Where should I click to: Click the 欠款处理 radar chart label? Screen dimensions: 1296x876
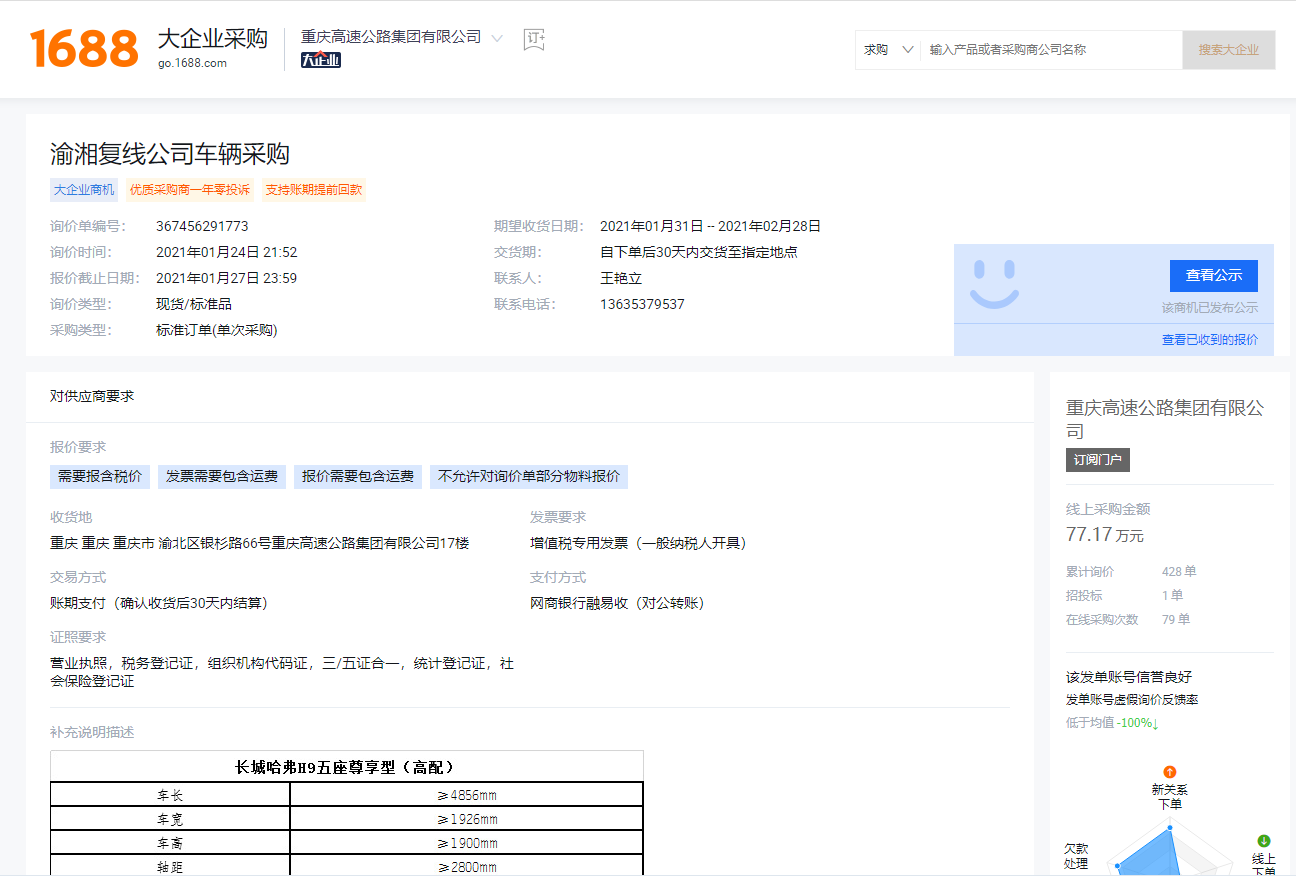[1076, 856]
